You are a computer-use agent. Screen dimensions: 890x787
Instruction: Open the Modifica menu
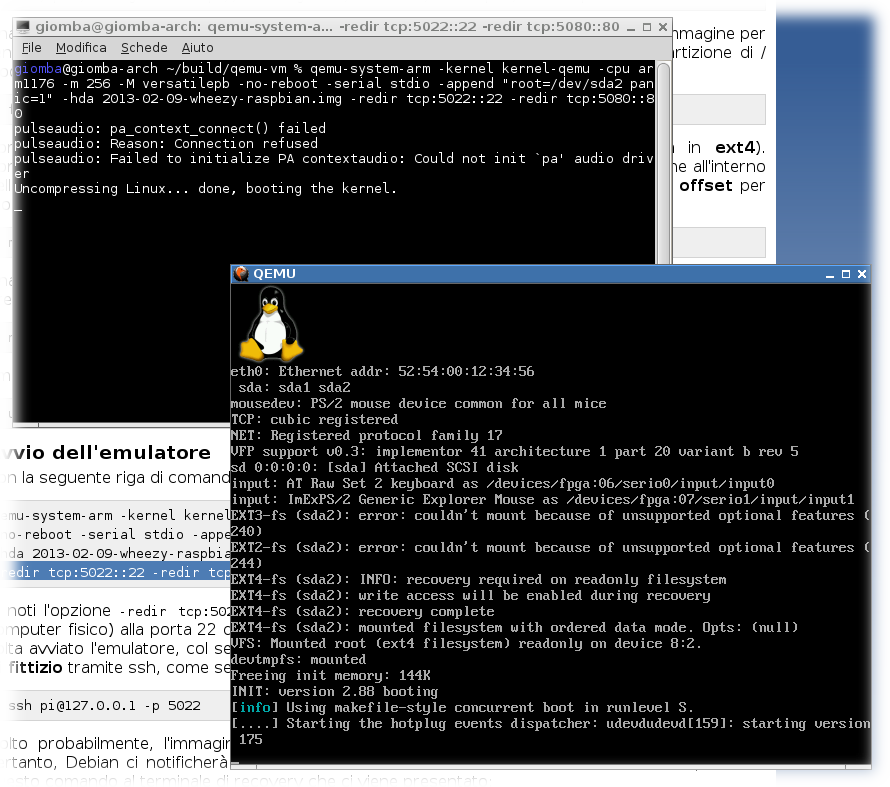coord(81,47)
